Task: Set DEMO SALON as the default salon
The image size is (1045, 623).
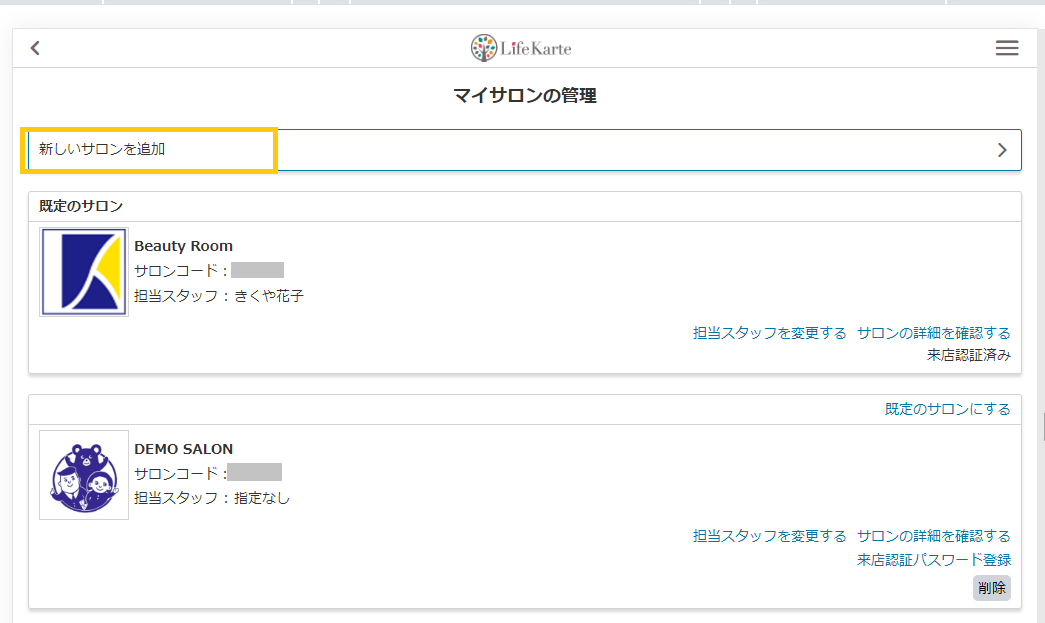Action: pos(948,409)
